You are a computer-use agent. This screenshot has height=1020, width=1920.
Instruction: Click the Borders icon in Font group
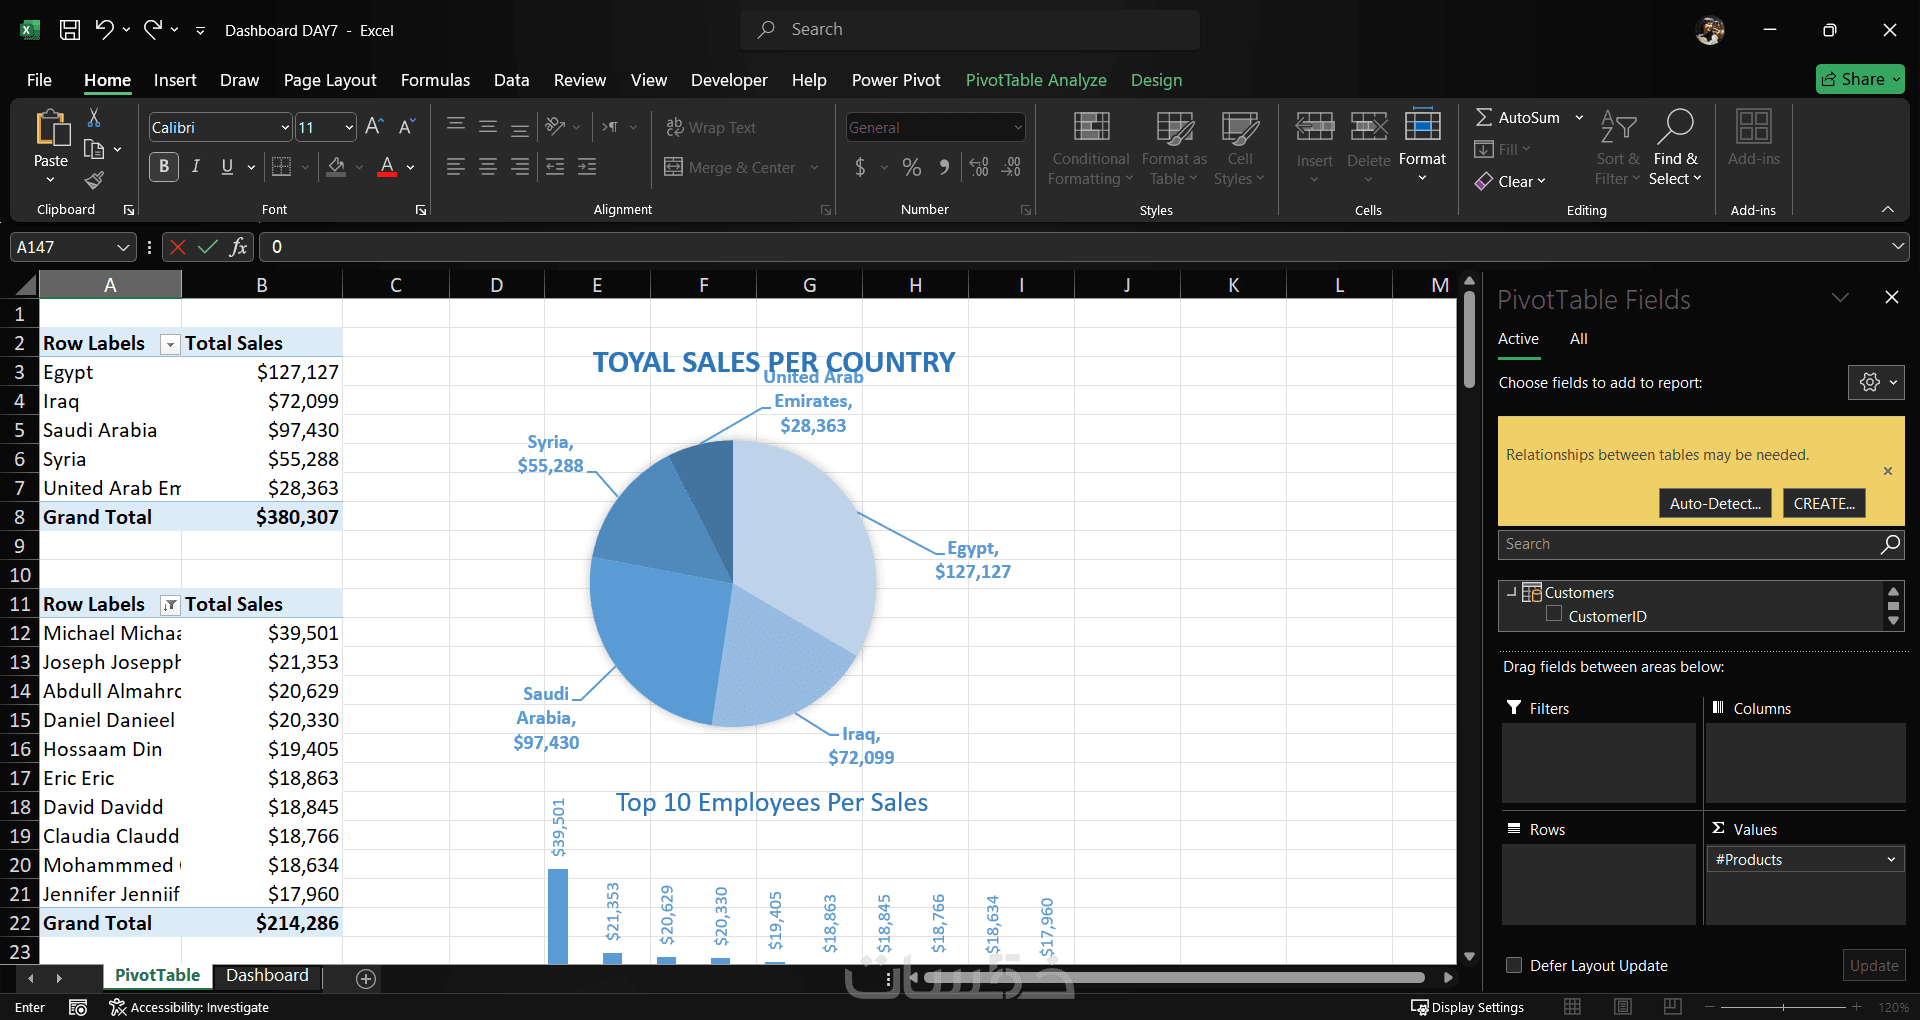pos(282,167)
